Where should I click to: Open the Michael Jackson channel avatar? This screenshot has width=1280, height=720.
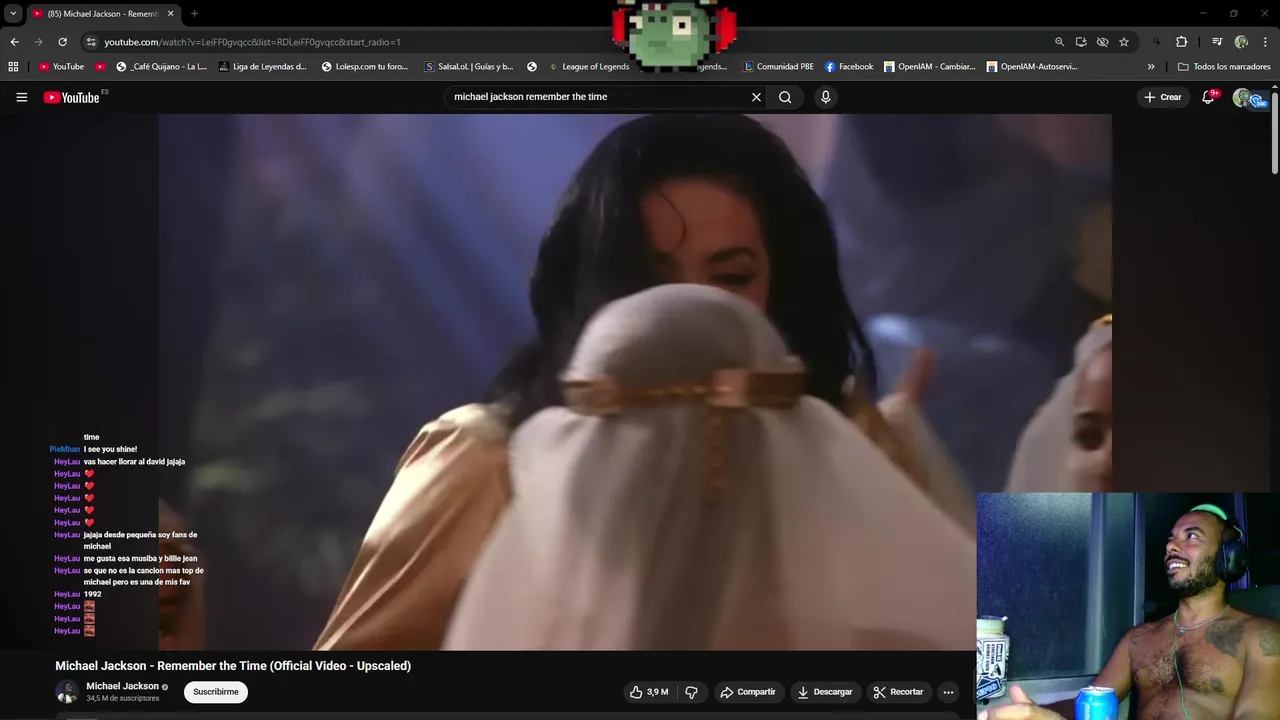pyautogui.click(x=67, y=692)
